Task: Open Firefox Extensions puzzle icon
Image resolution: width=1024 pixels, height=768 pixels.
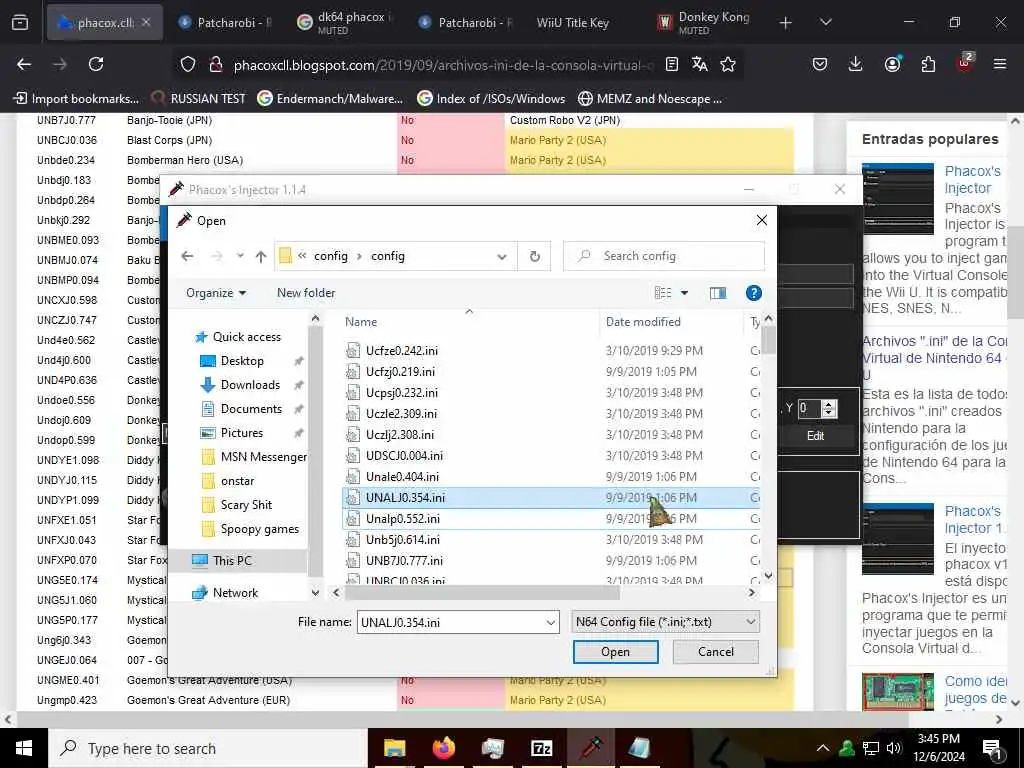Action: coord(928,64)
